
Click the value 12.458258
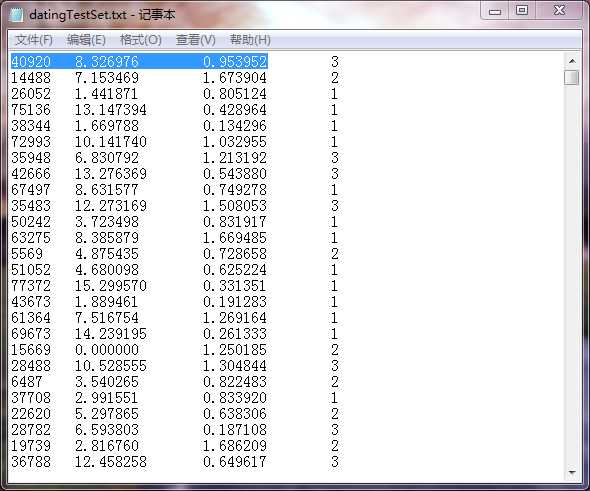click(111, 462)
